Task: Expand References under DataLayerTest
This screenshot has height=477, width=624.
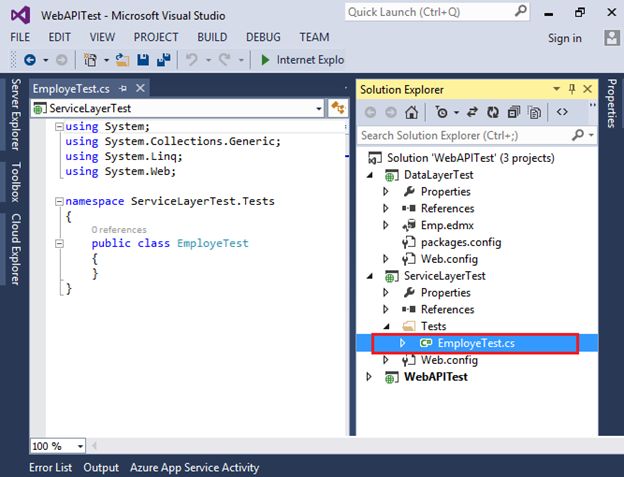Action: click(385, 208)
